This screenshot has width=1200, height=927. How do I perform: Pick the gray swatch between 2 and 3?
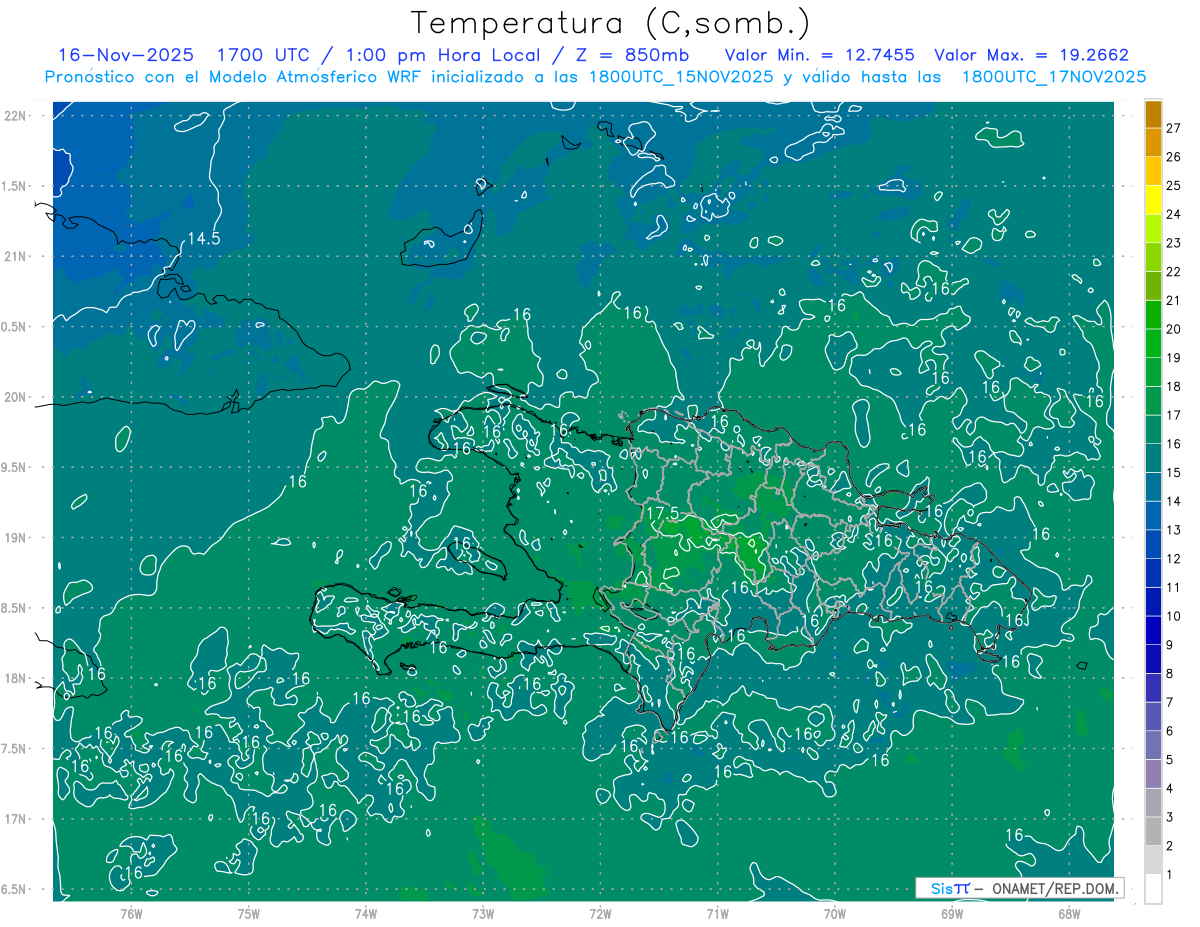click(1153, 832)
